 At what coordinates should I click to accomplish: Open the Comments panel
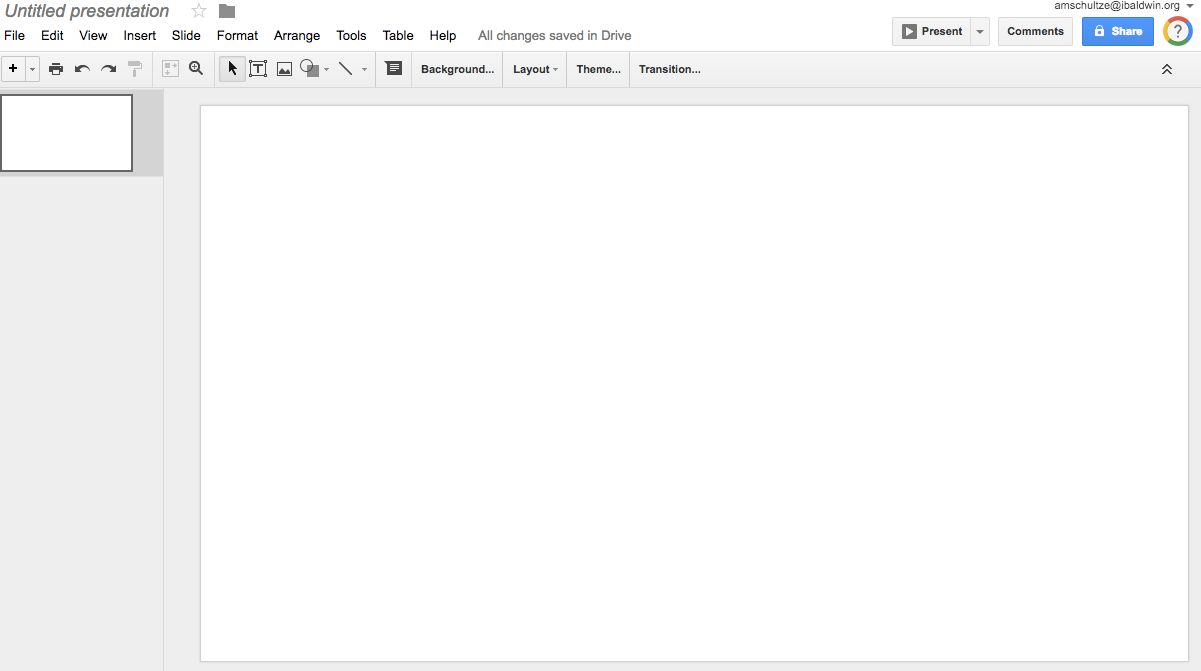tap(1035, 31)
